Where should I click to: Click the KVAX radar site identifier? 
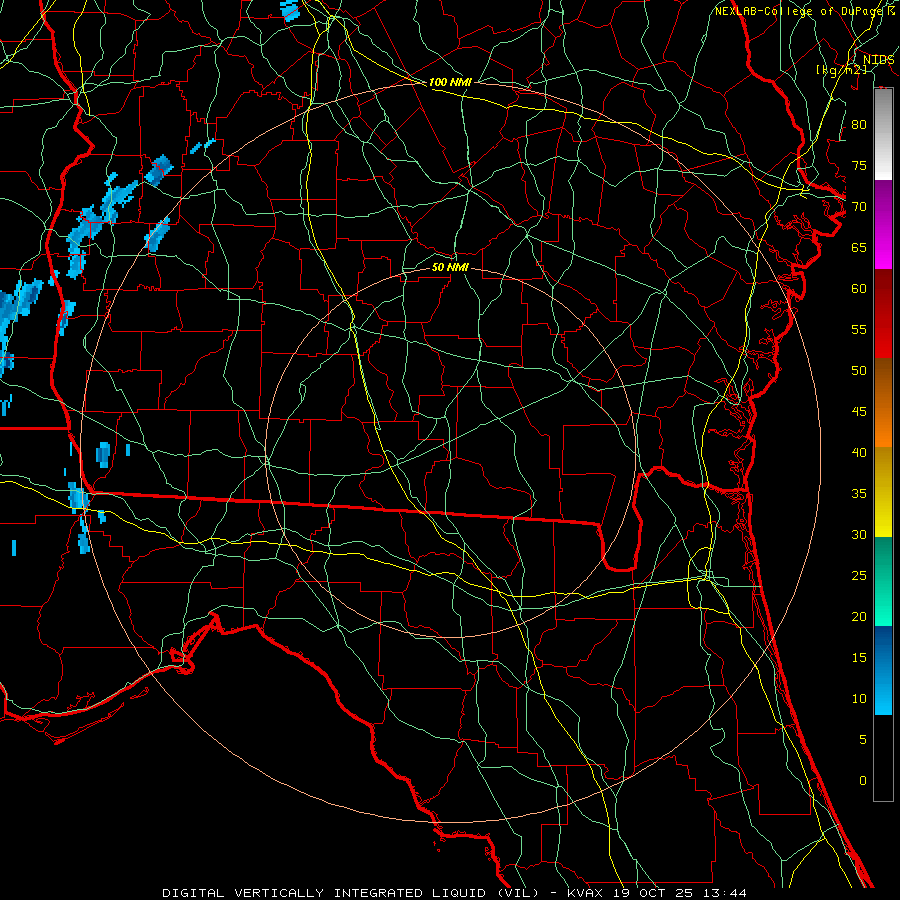point(584,893)
